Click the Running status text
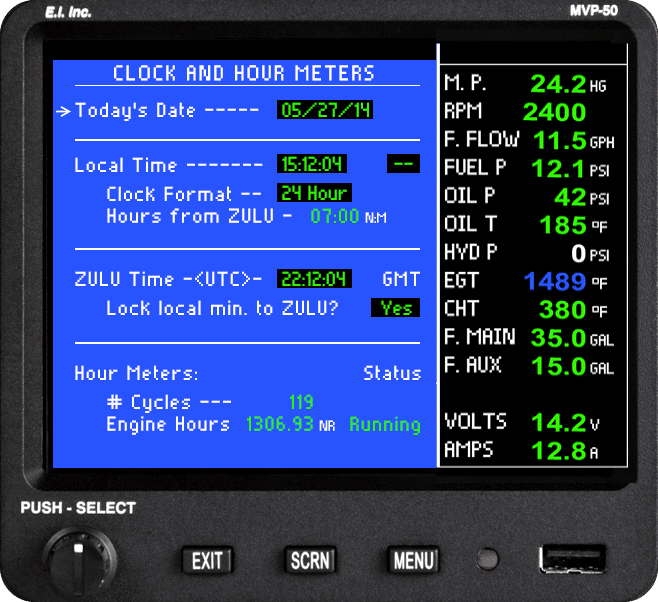Screen dimensions: 658x602 tap(385, 425)
